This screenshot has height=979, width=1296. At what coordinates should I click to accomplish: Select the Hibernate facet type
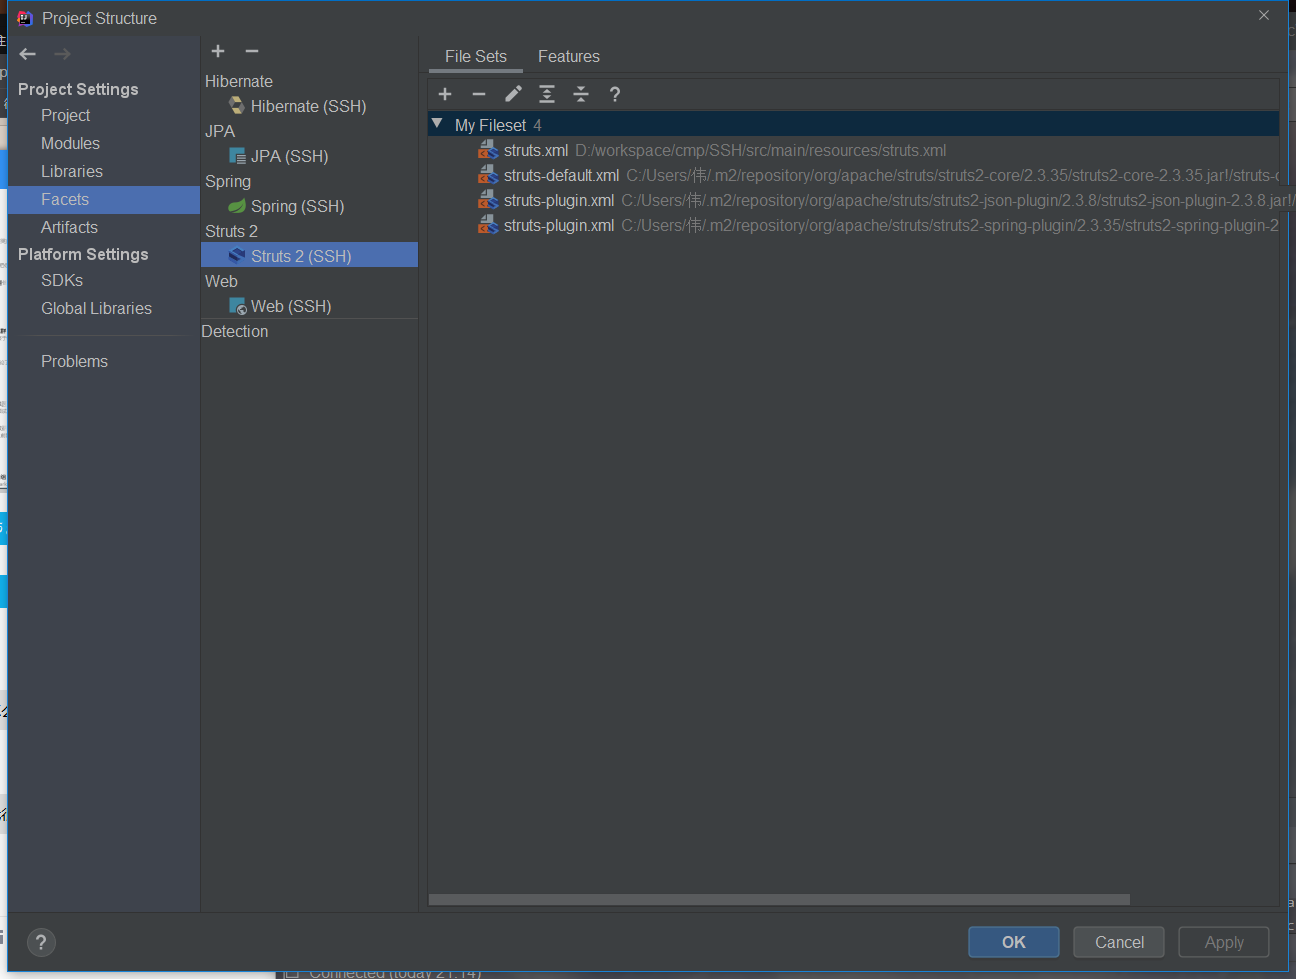tap(239, 82)
